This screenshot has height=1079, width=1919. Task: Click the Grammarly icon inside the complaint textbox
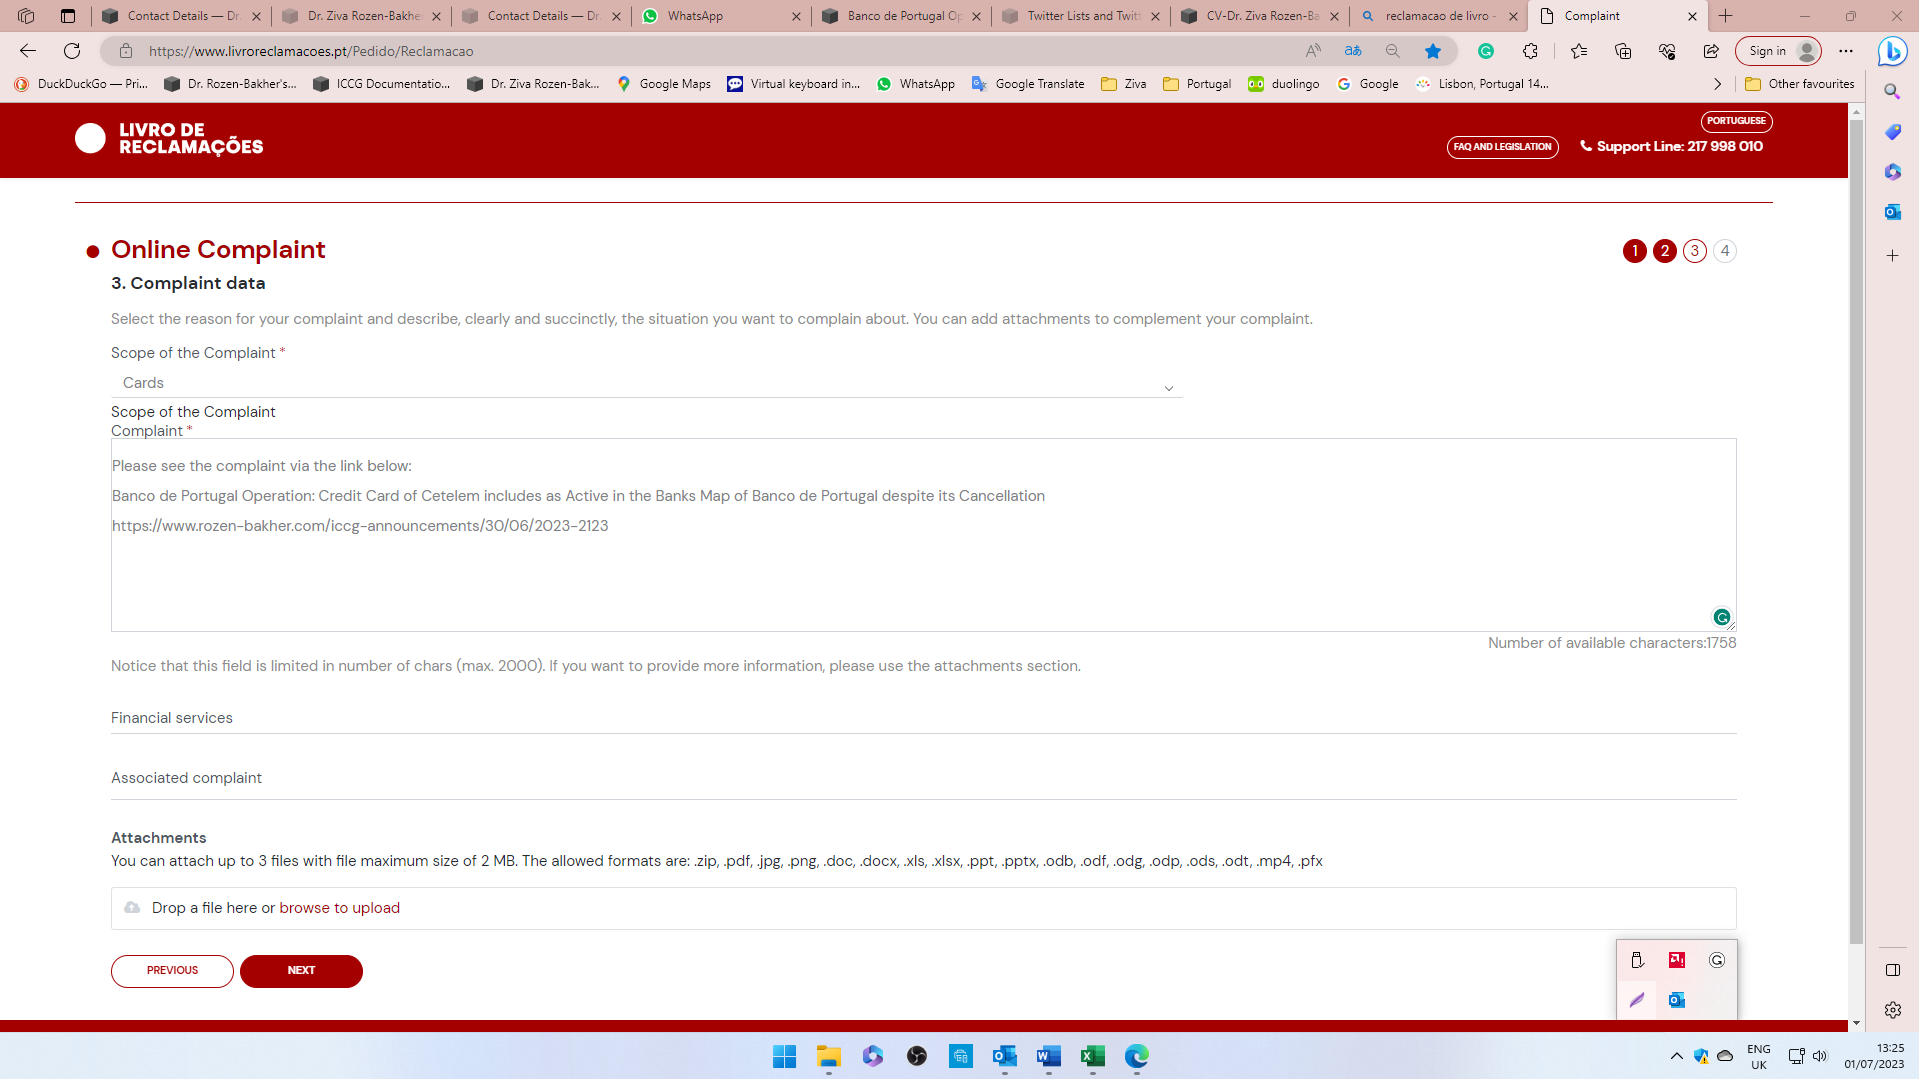[1721, 617]
